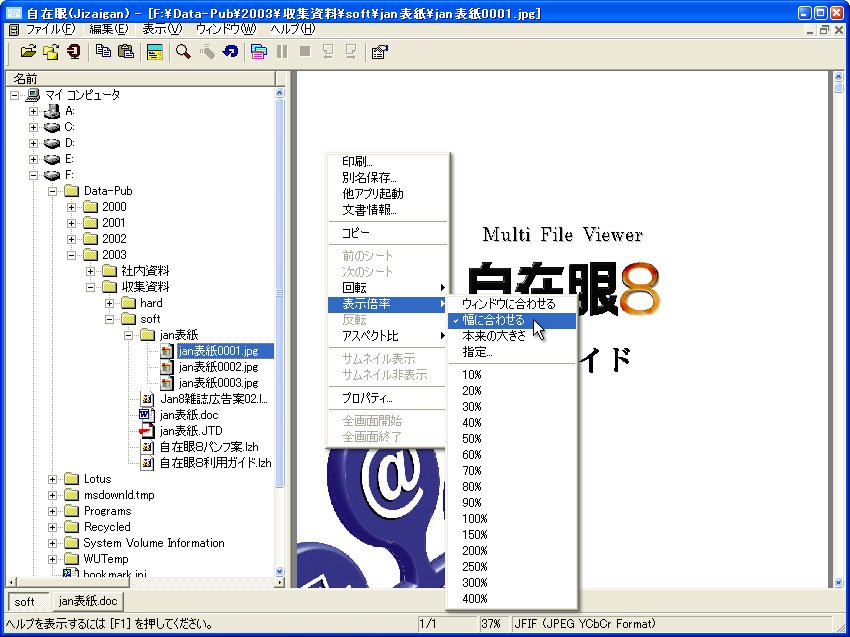
Task: Click the 名前 column header
Action: (140, 79)
